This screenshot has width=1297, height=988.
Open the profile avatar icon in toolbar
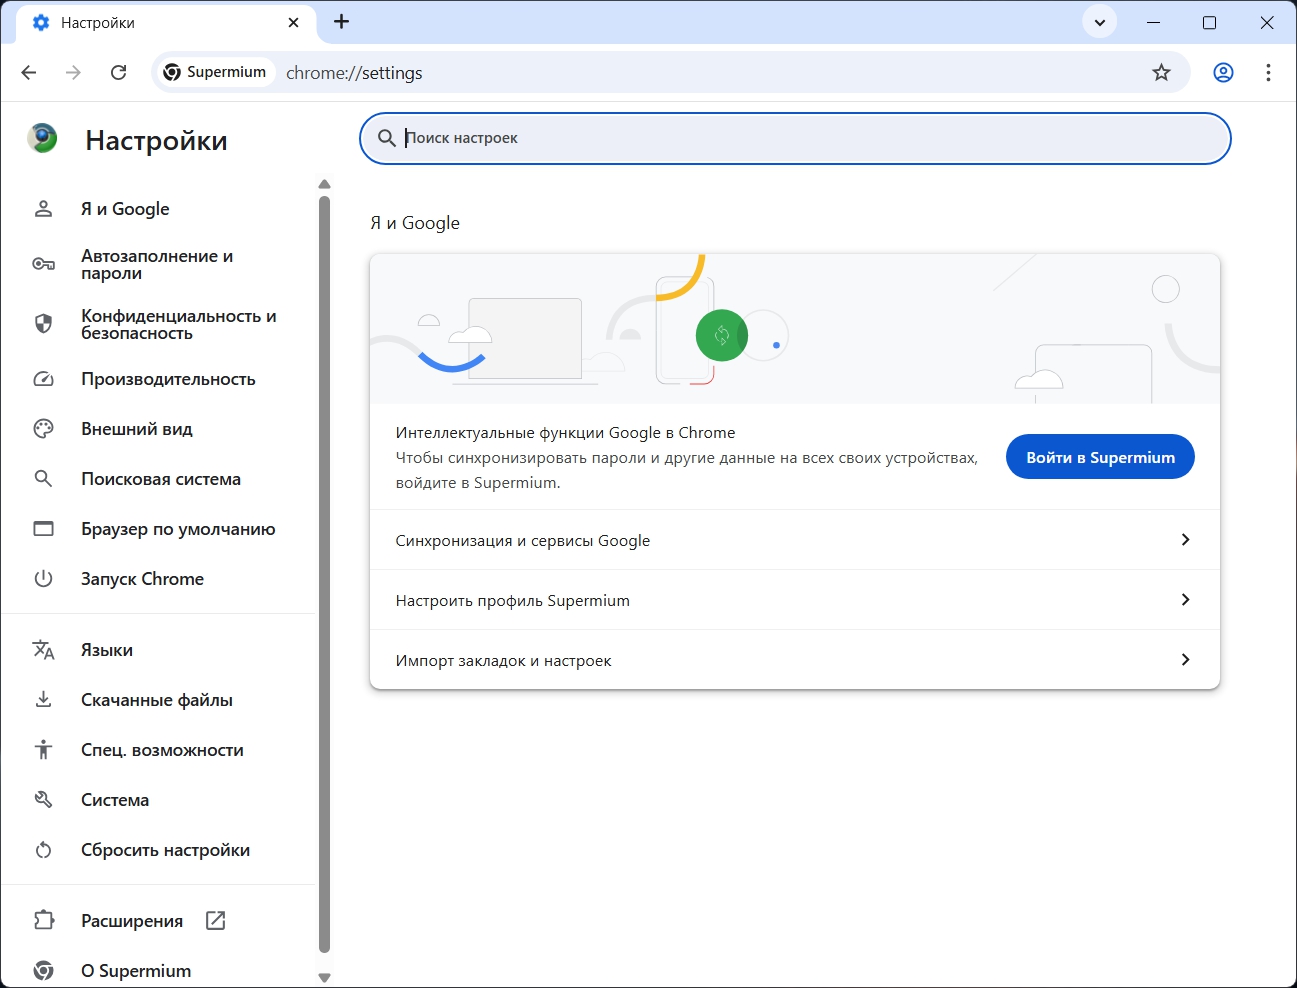point(1223,72)
